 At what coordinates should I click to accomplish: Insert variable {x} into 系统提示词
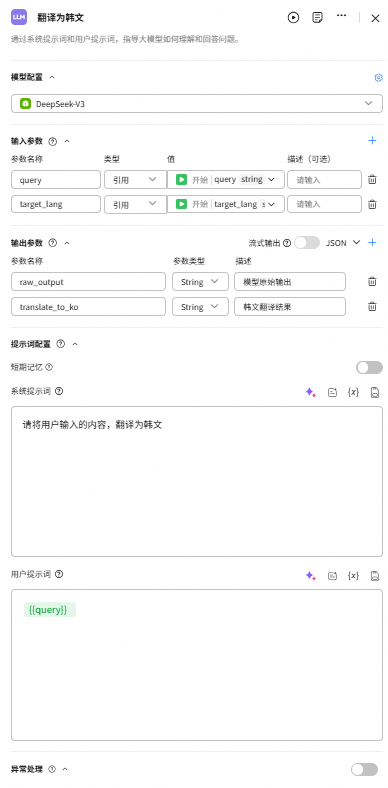coord(353,392)
